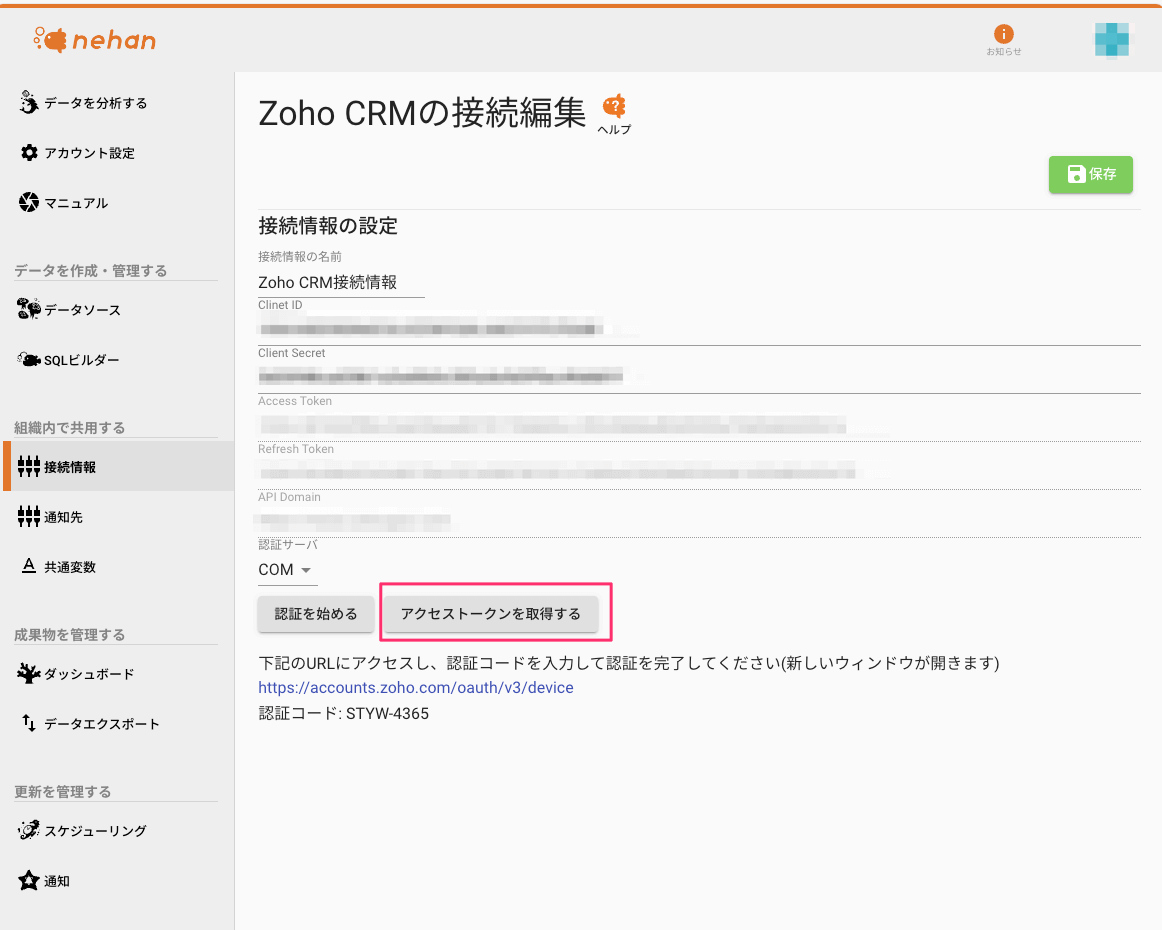
Task: Open the お知らせ notification icon
Action: tap(1003, 34)
